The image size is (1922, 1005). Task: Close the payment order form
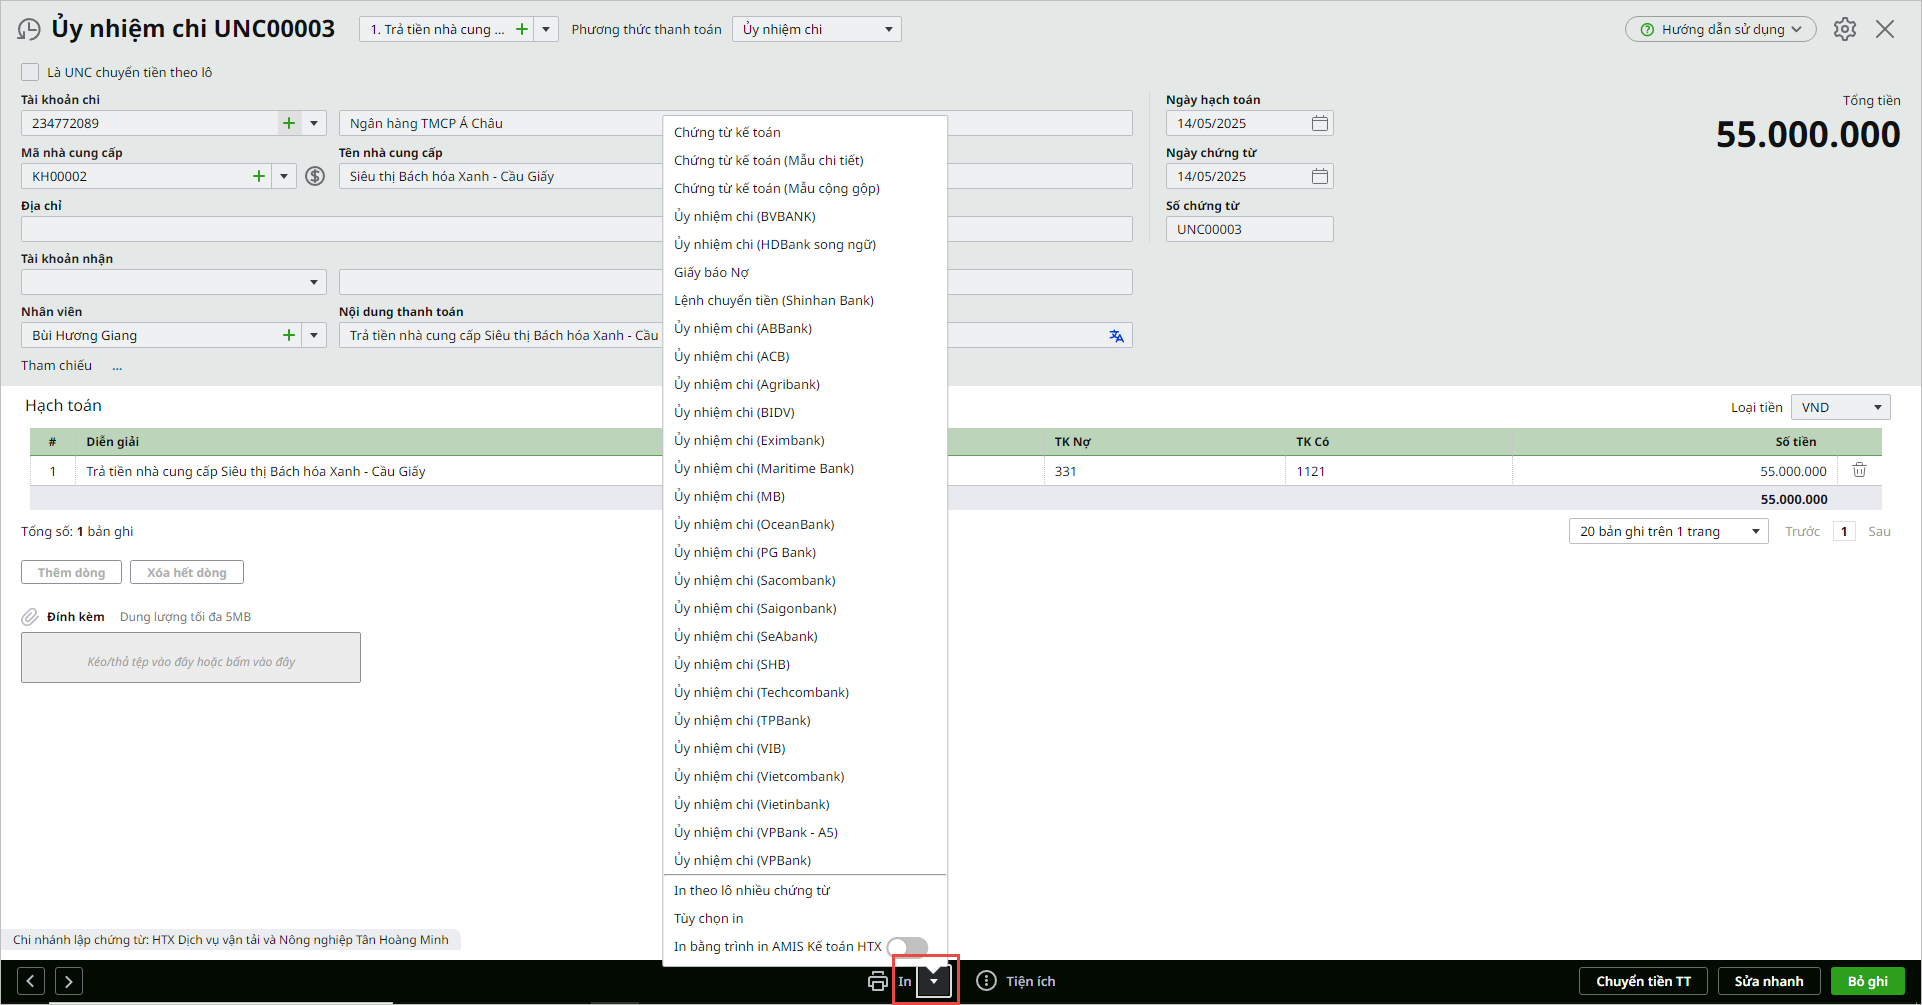(1885, 29)
